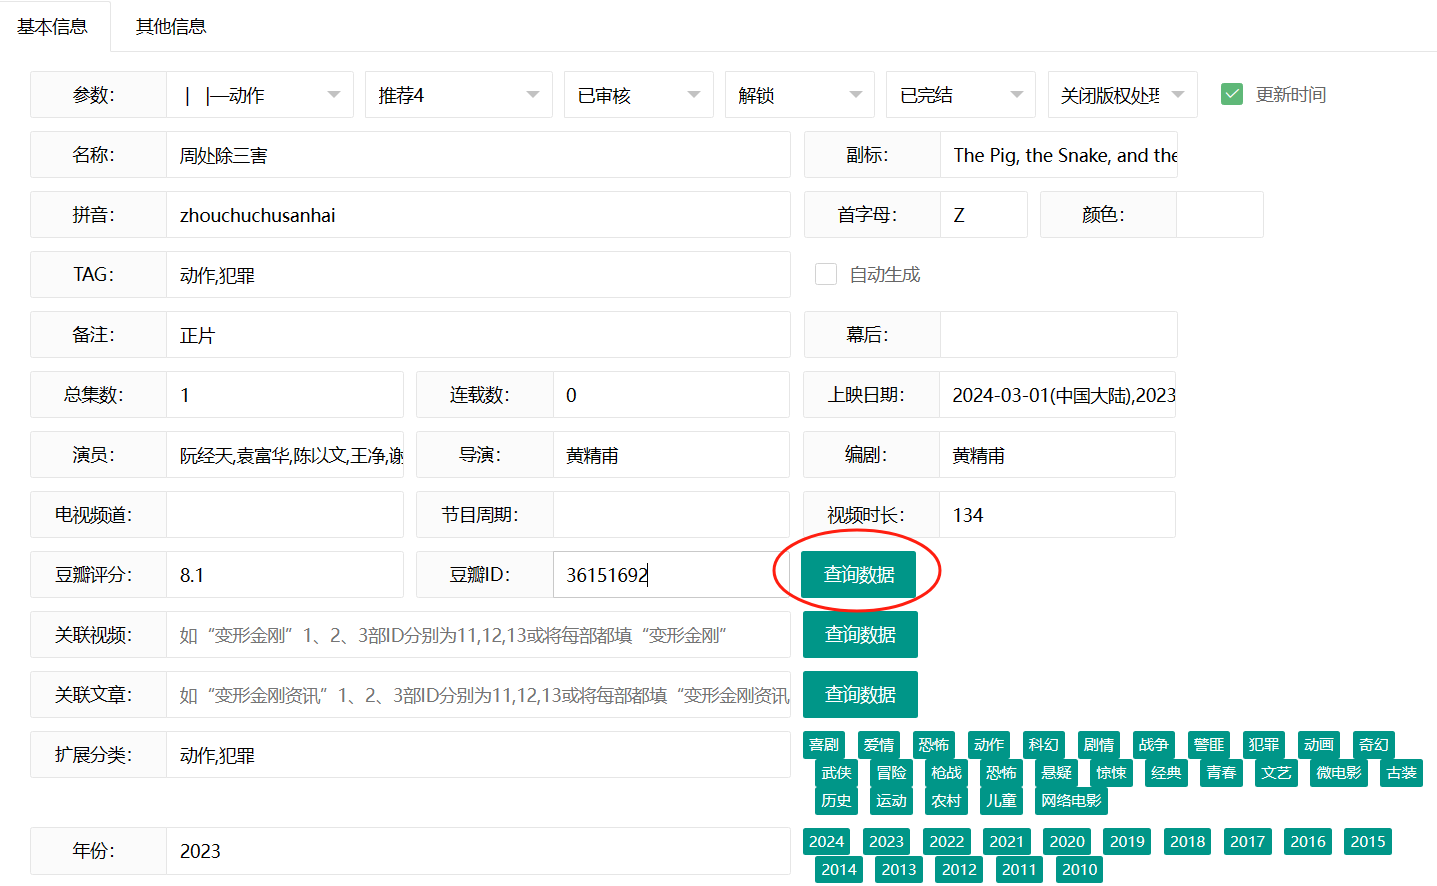The image size is (1437, 886).
Task: Click the empty 幕后 input field
Action: 1059,335
